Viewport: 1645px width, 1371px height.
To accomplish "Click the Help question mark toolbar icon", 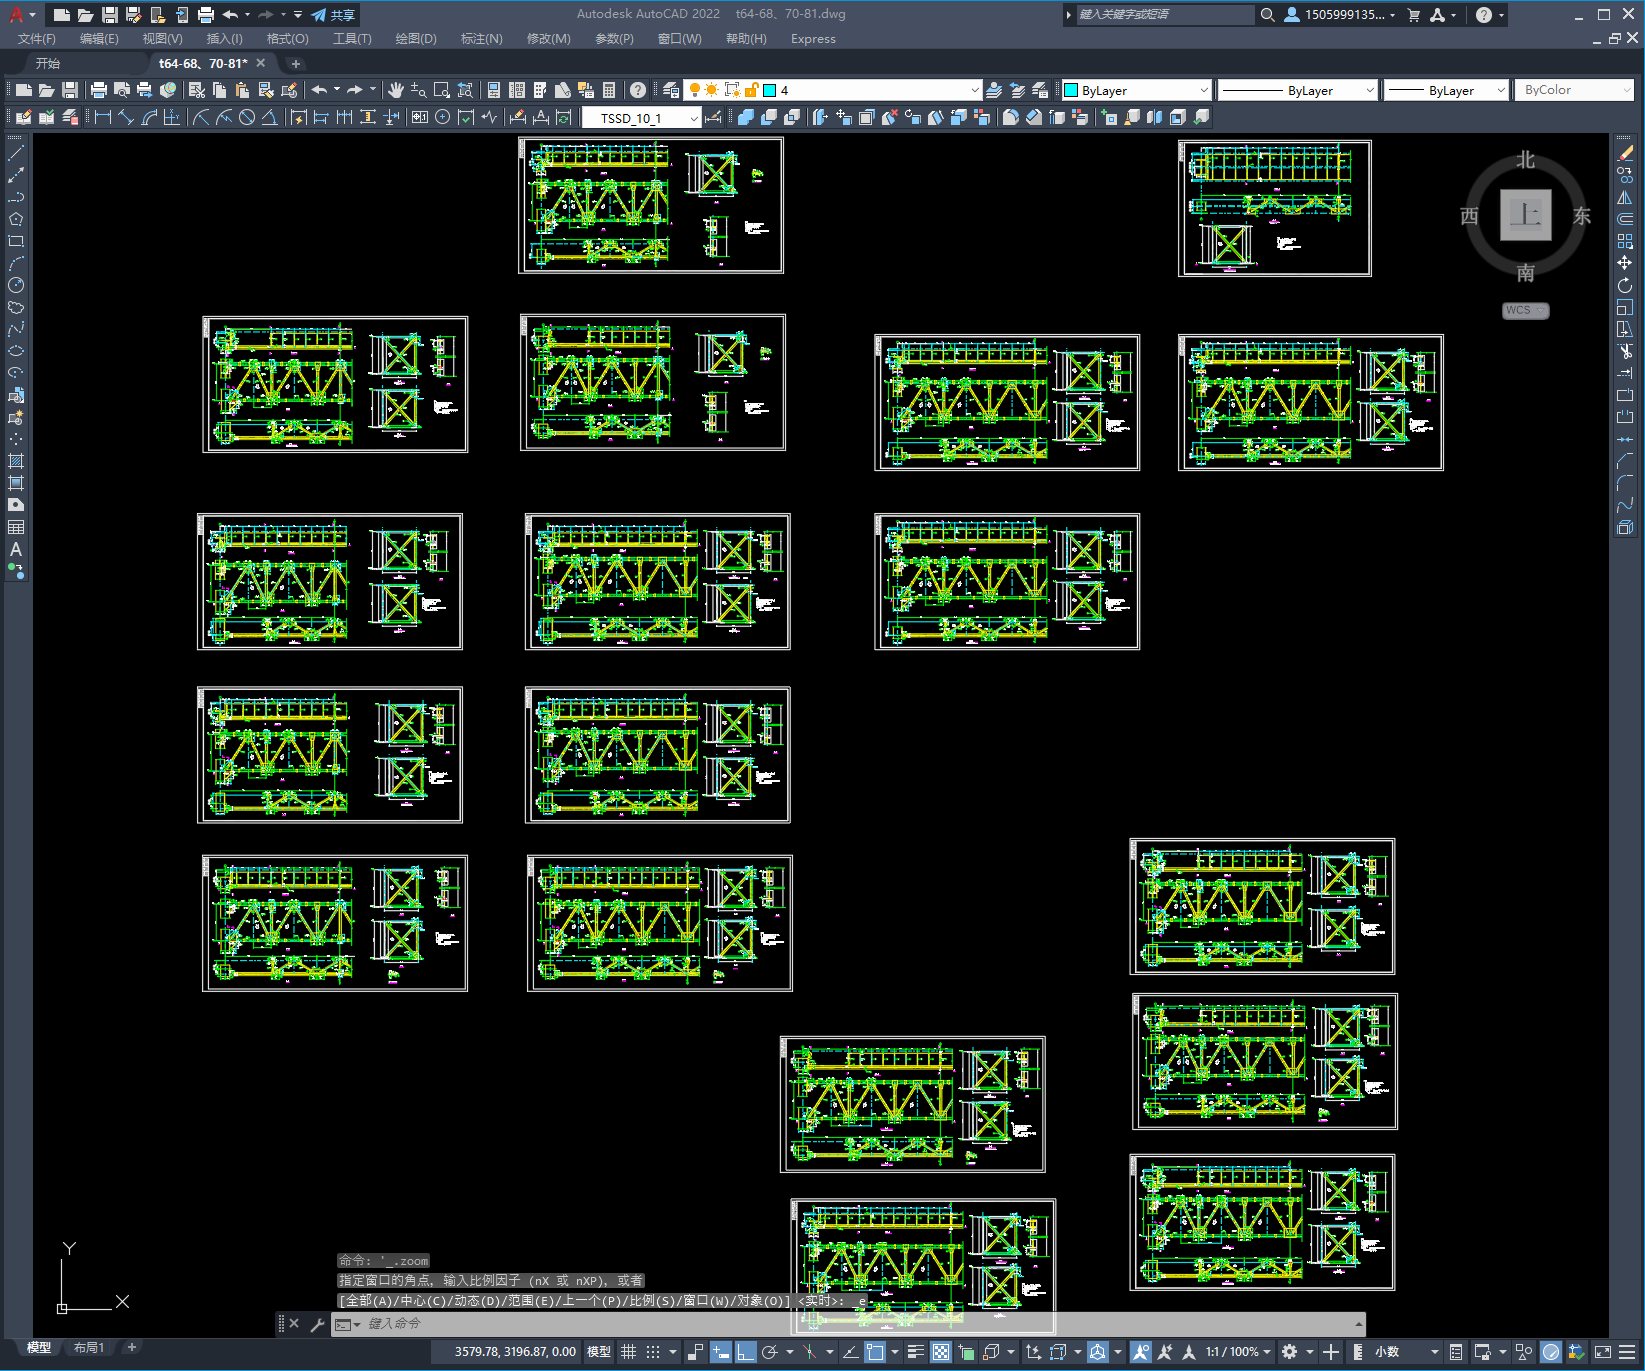I will tap(638, 90).
